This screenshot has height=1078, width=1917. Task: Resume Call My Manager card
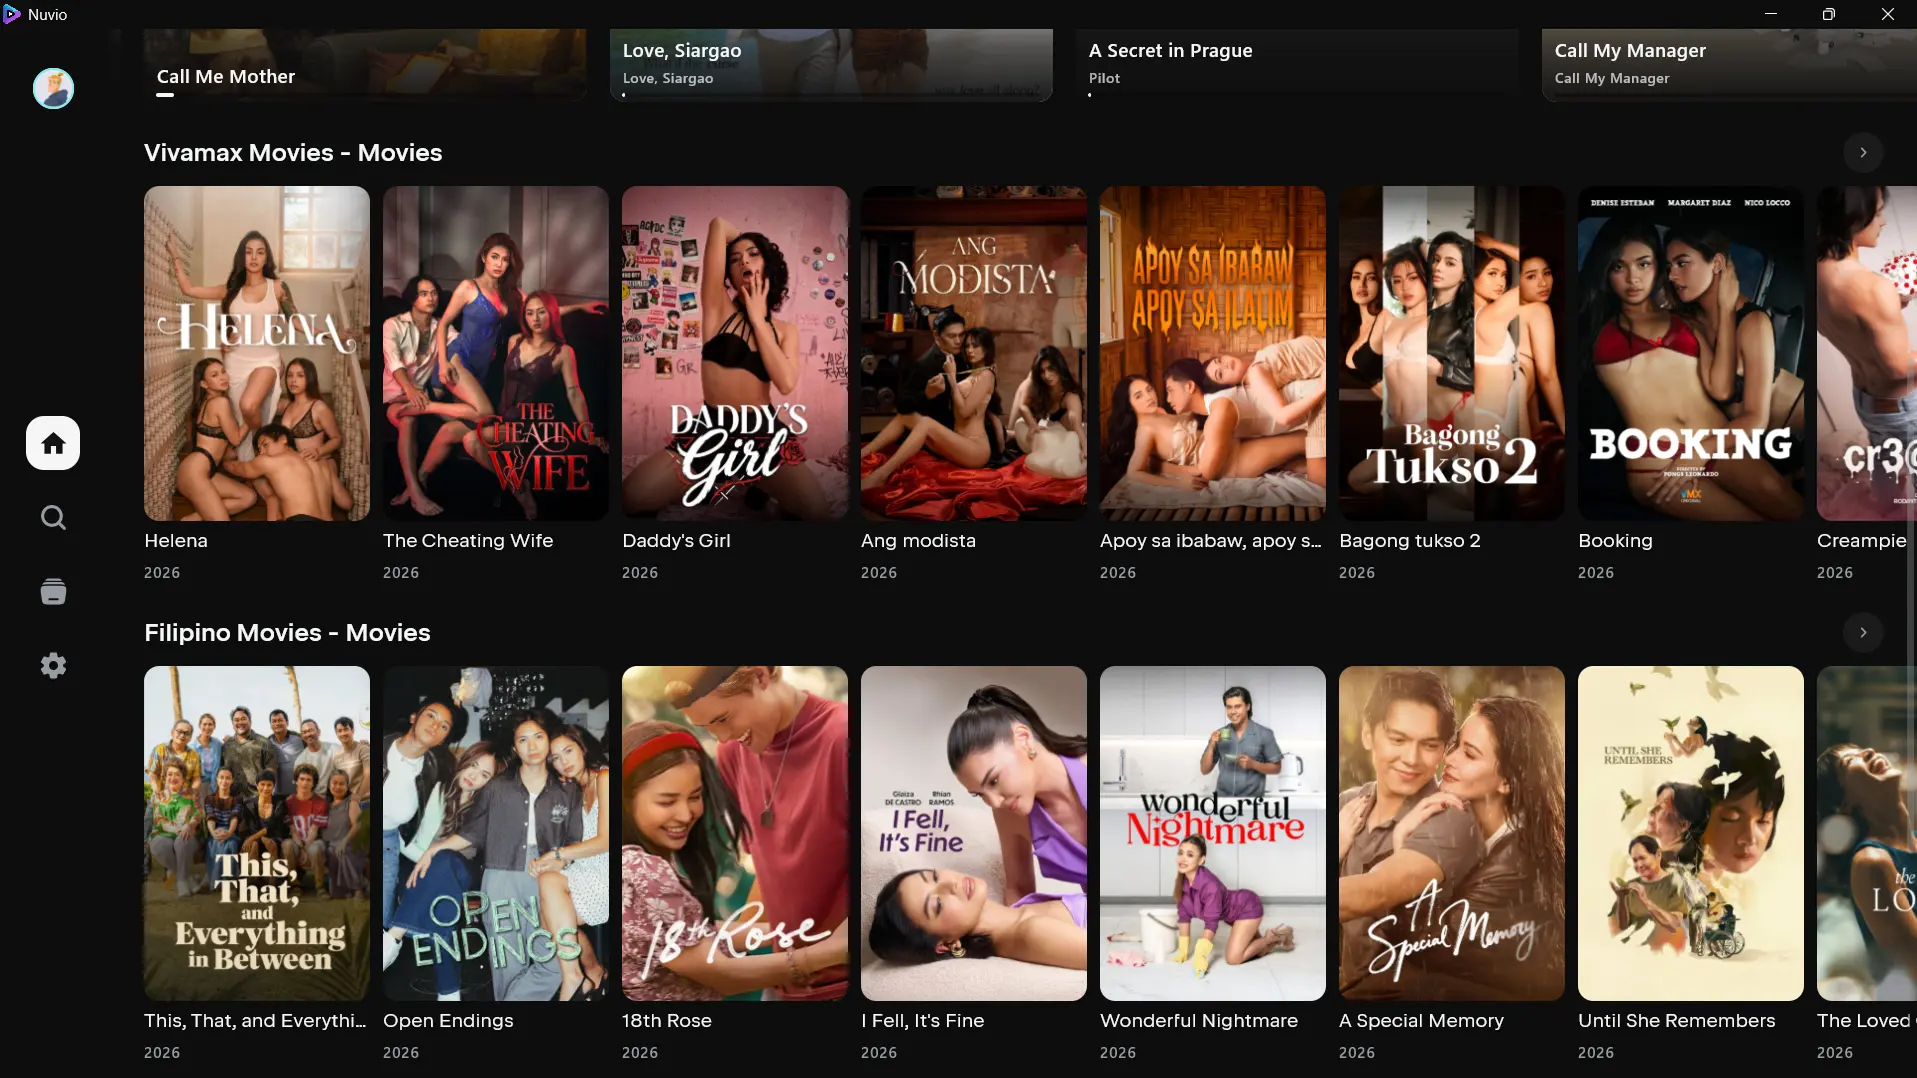point(1729,65)
